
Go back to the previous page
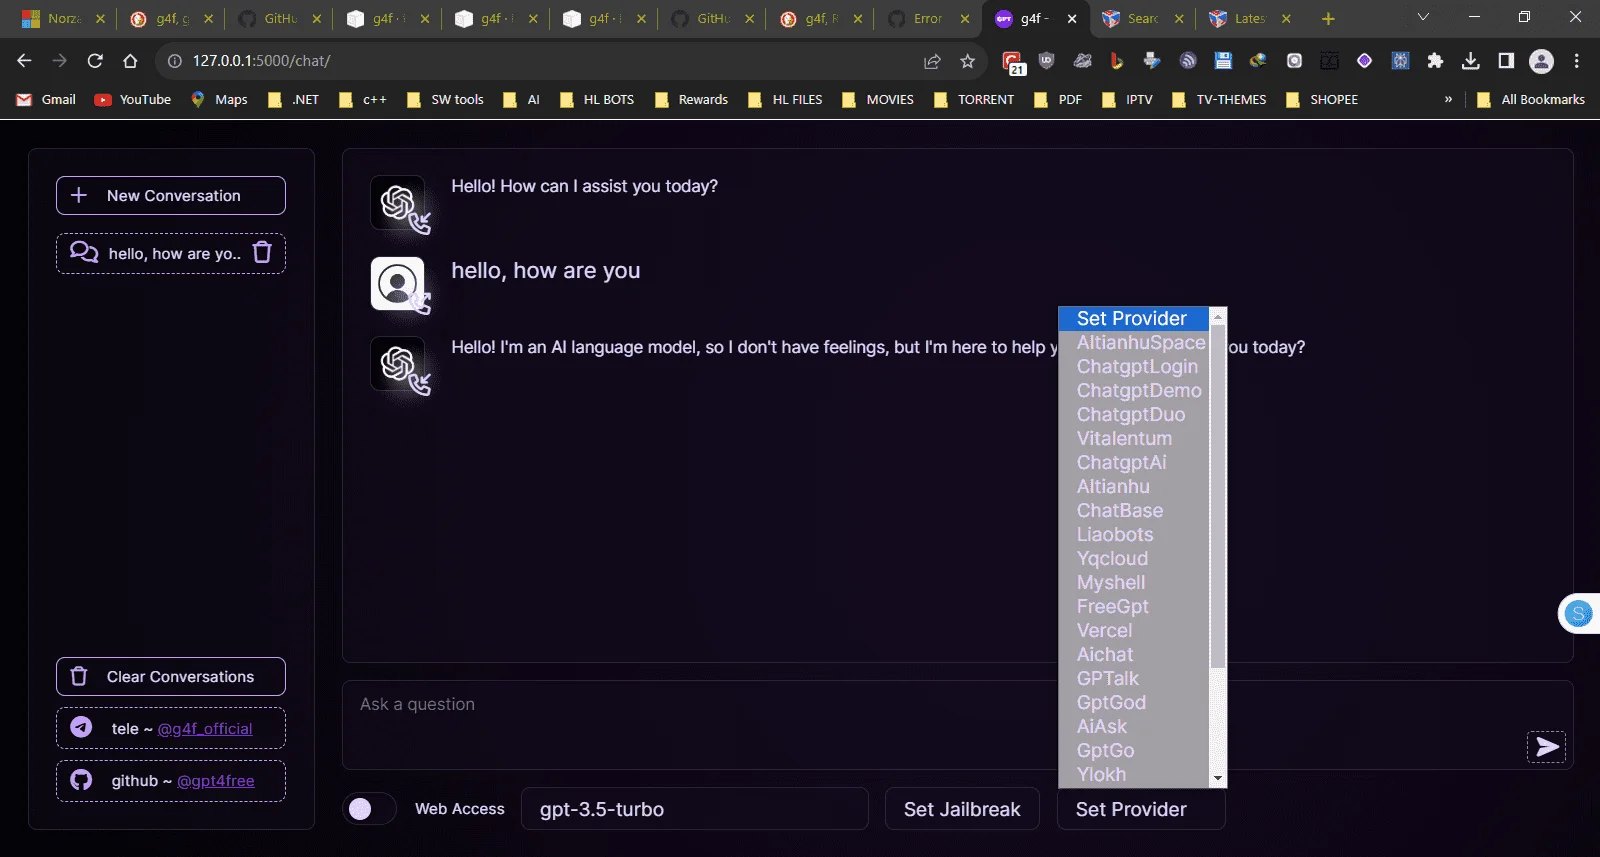tap(25, 61)
